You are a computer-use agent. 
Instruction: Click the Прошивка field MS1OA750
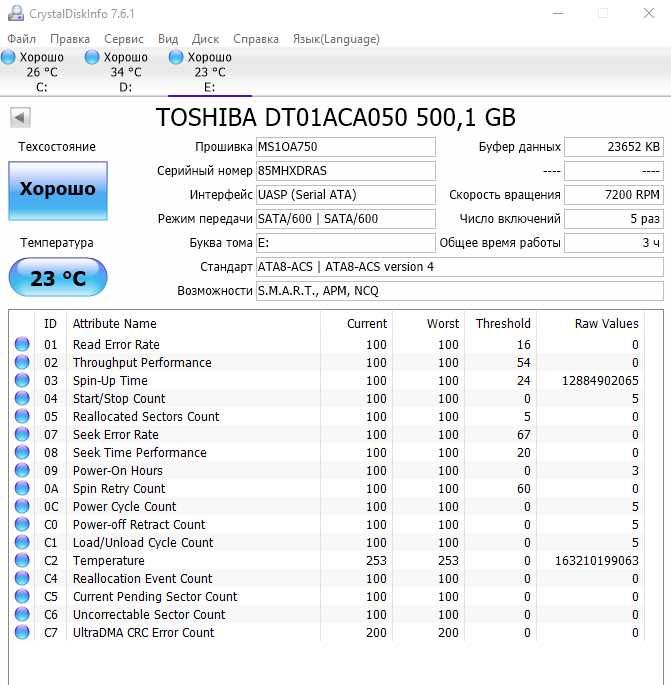point(346,147)
